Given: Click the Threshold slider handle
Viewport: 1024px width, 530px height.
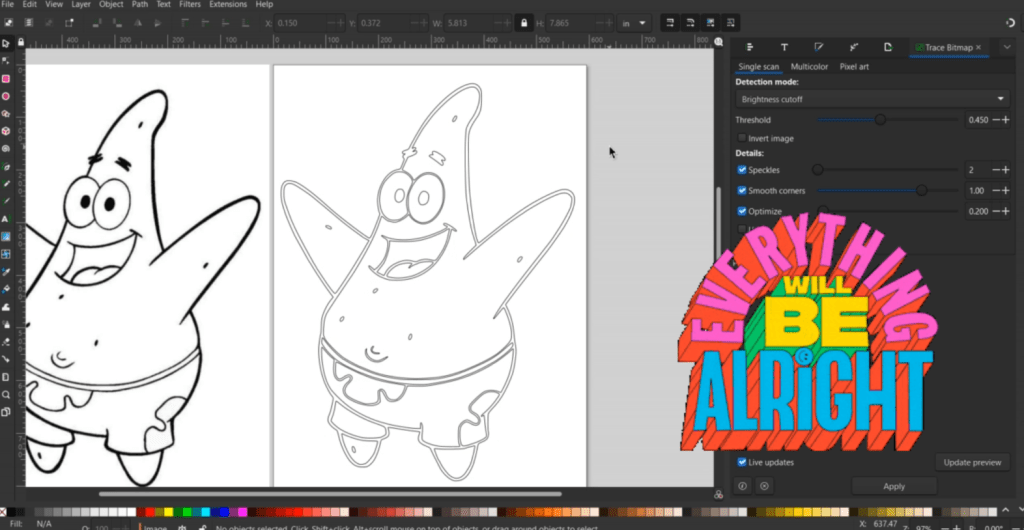Looking at the screenshot, I should (880, 120).
